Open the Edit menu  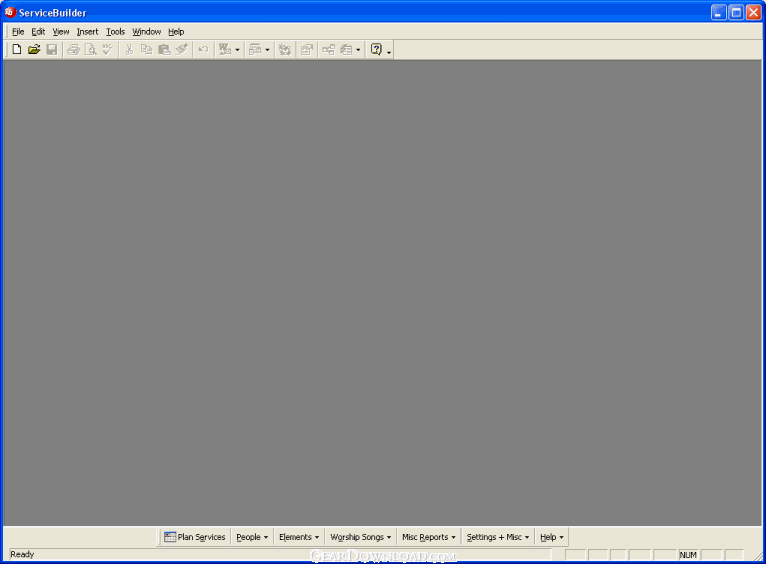pyautogui.click(x=38, y=32)
